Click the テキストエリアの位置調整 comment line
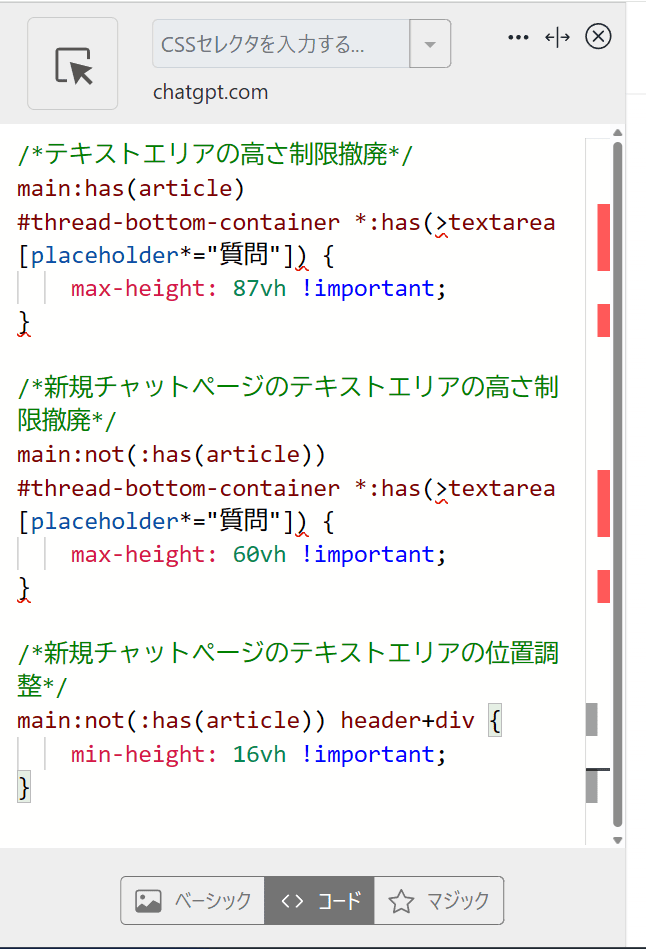The width and height of the screenshot is (646, 949). click(x=288, y=655)
